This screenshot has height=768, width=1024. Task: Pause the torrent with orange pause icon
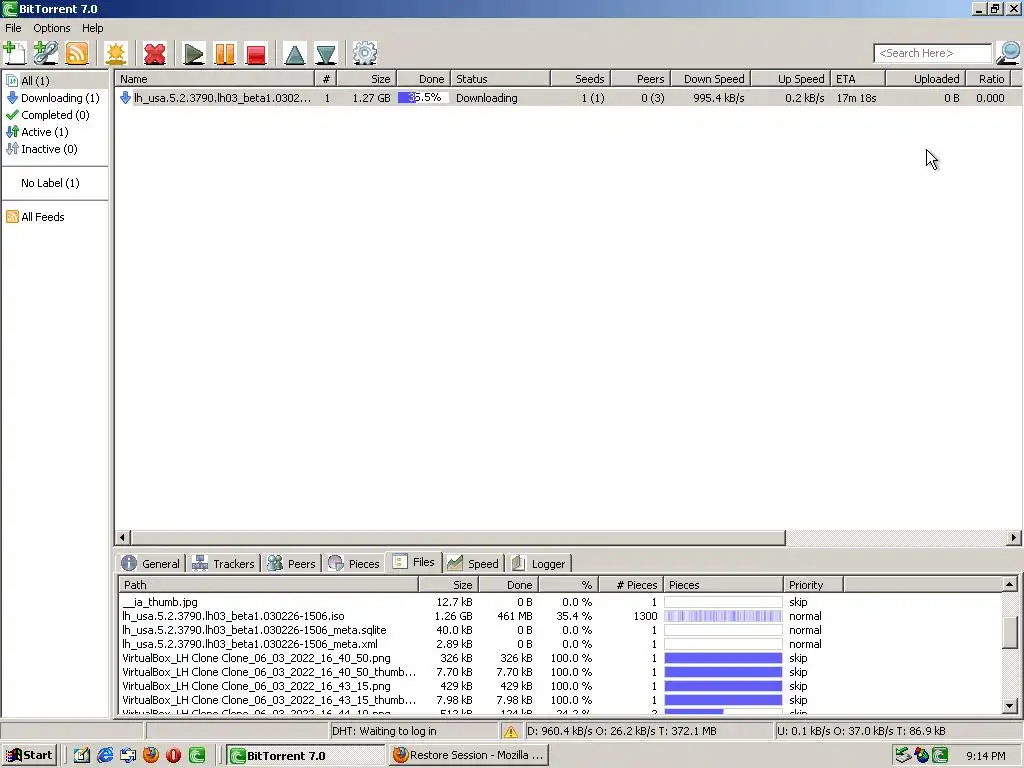225,53
